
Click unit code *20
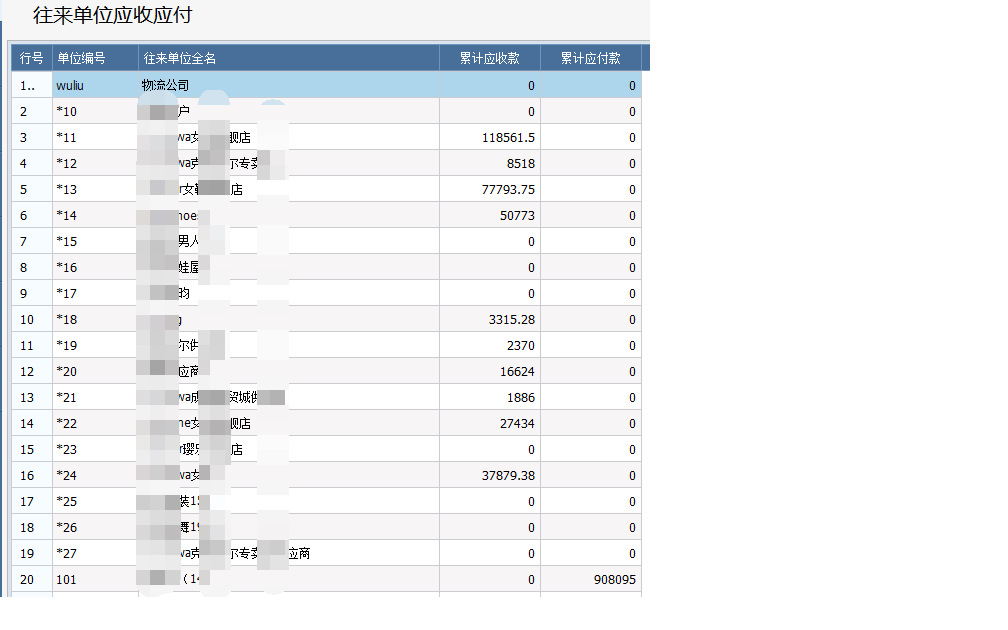click(95, 372)
